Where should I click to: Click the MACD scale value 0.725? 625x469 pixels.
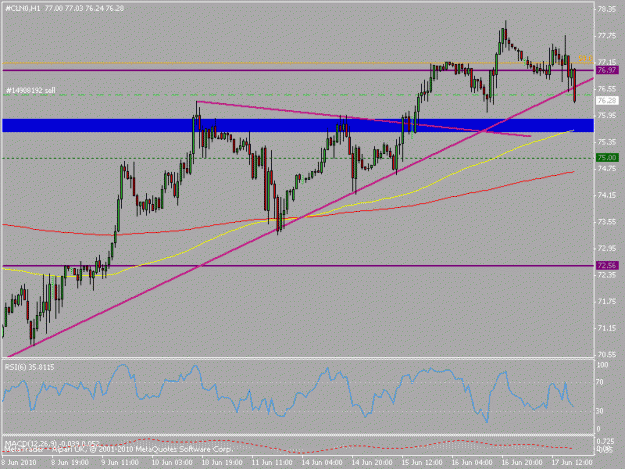[x=605, y=441]
